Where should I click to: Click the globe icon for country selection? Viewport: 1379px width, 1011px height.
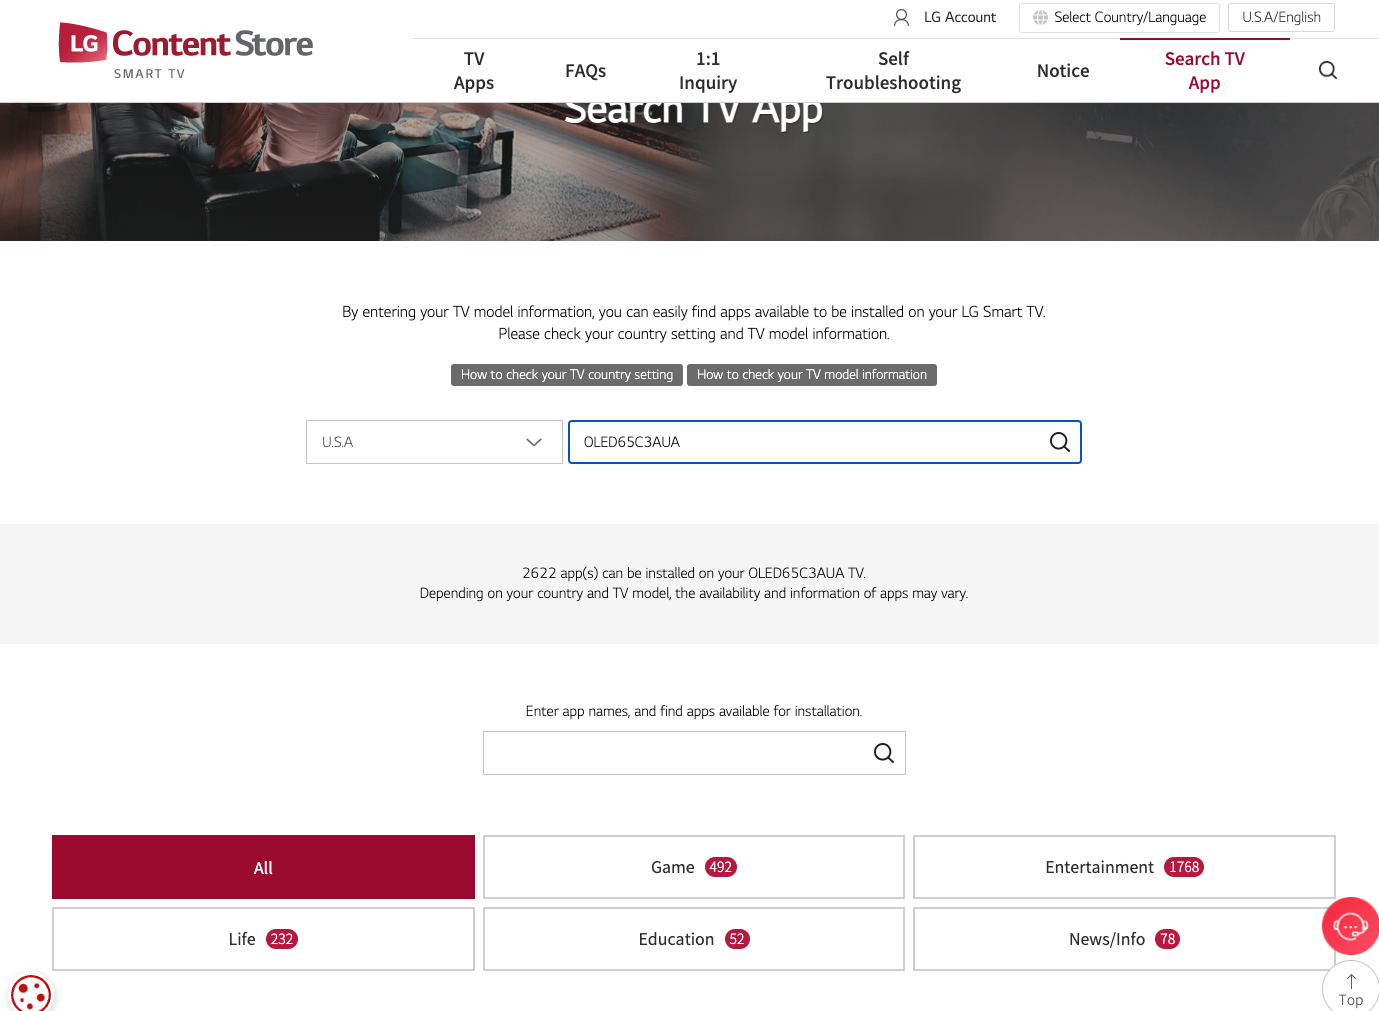point(1040,17)
